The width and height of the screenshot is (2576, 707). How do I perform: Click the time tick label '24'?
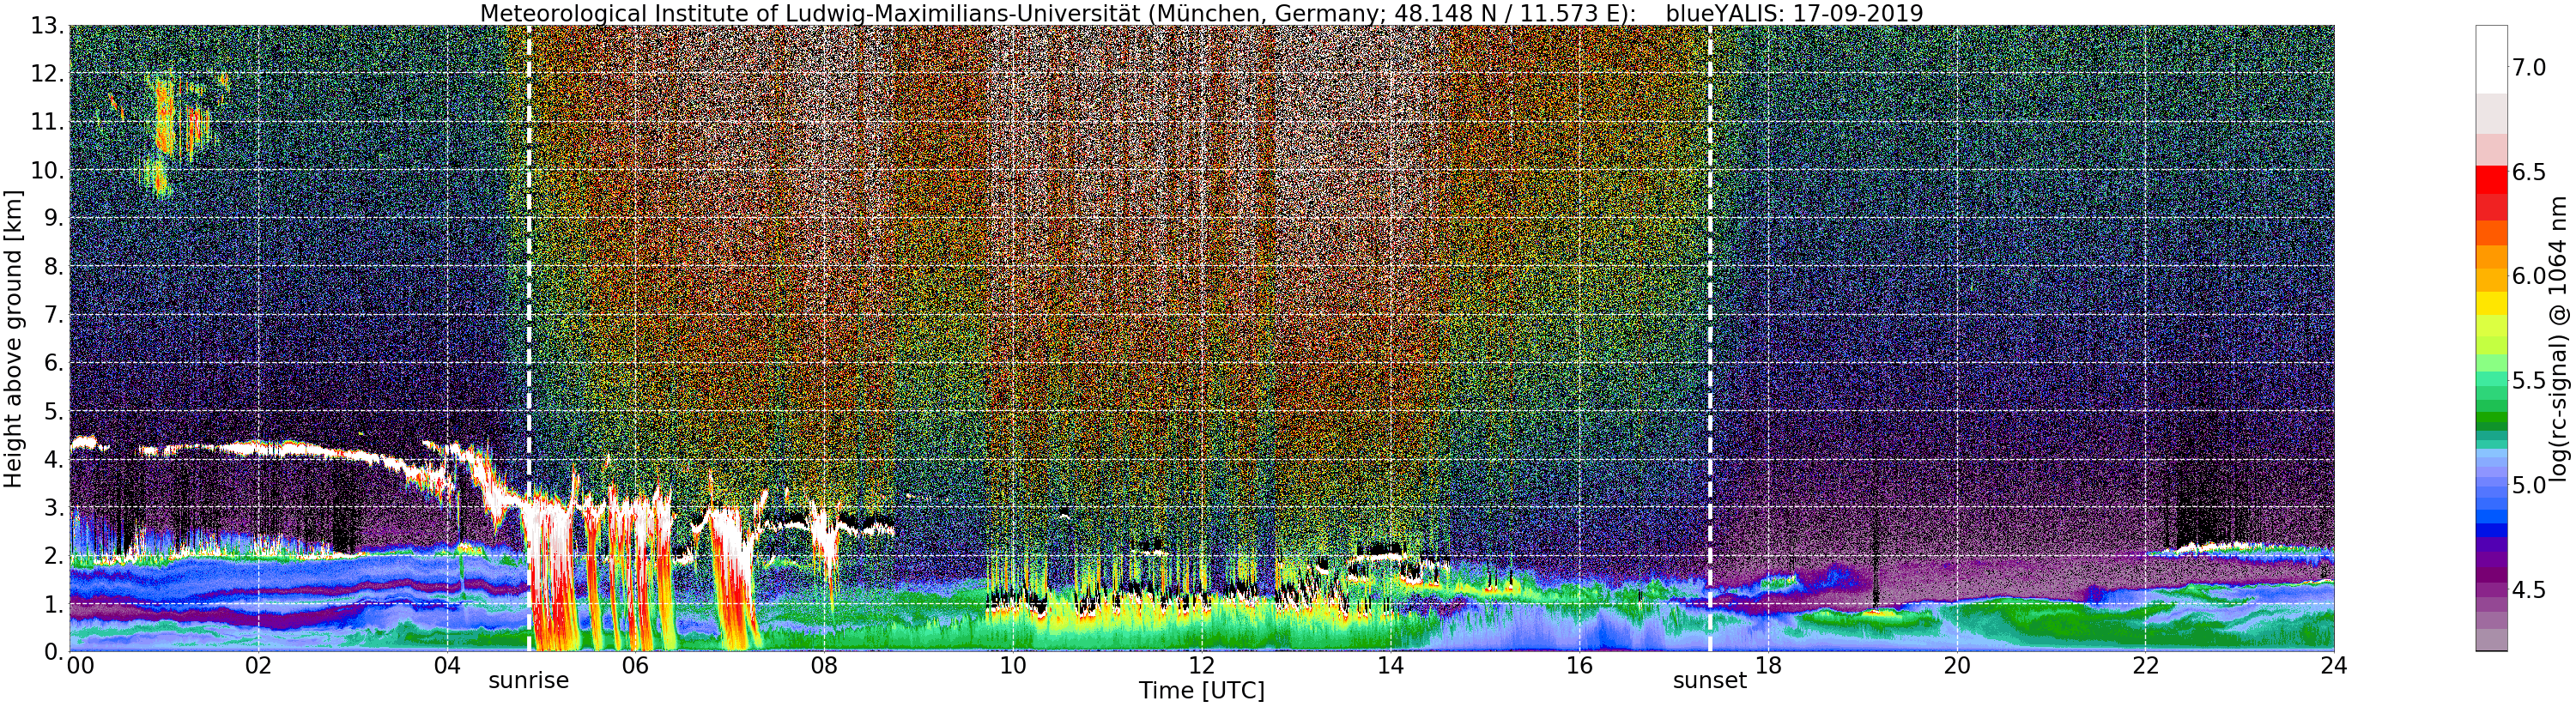pyautogui.click(x=2334, y=665)
